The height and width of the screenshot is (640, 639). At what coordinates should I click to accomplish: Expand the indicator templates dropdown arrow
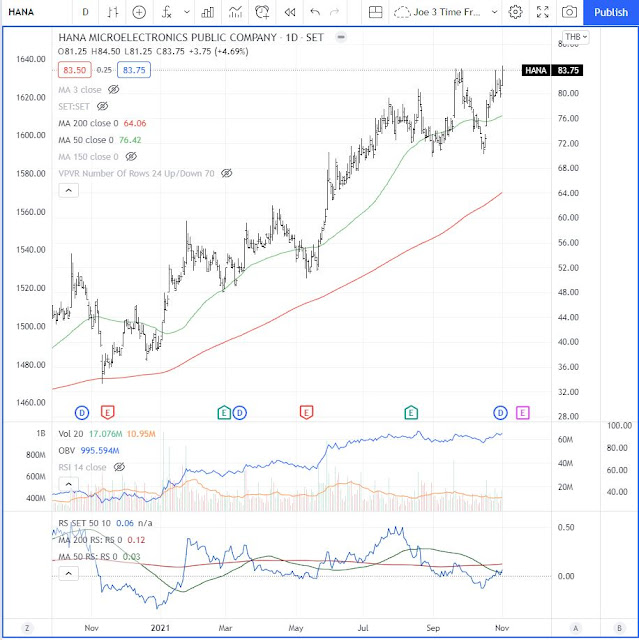186,12
